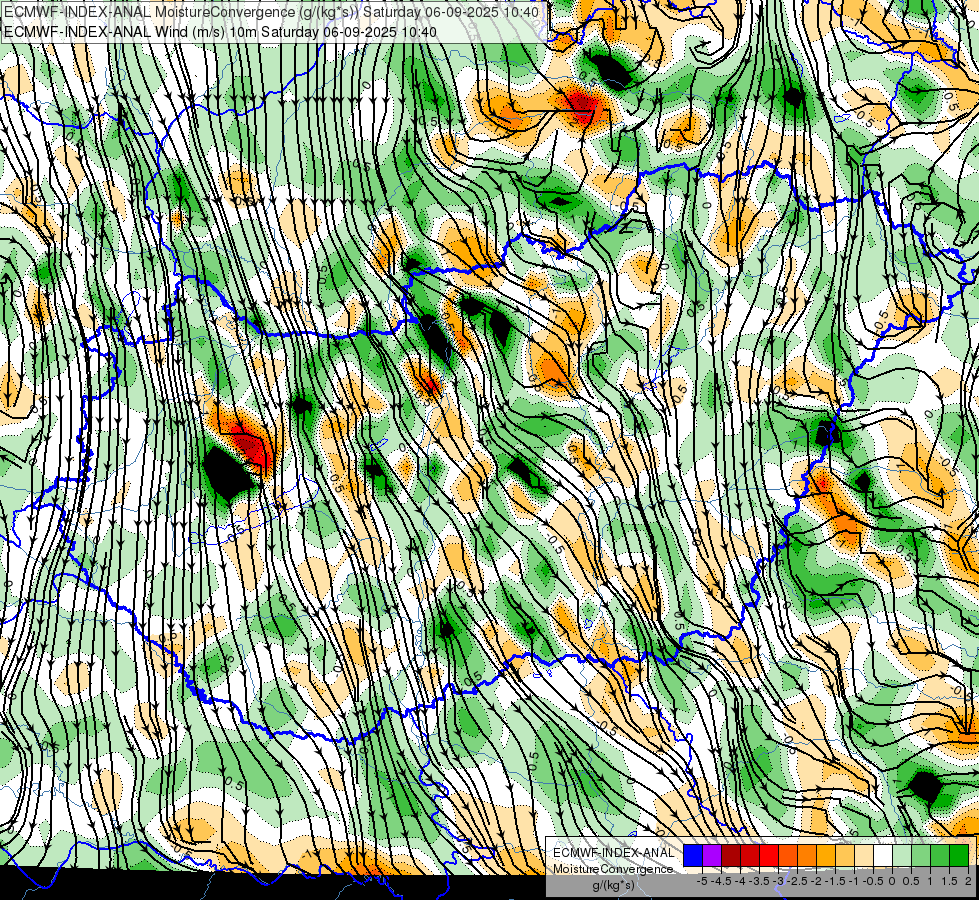Select the pale peach swatch between -1 and -0.5
The width and height of the screenshot is (979, 900).
(x=864, y=855)
